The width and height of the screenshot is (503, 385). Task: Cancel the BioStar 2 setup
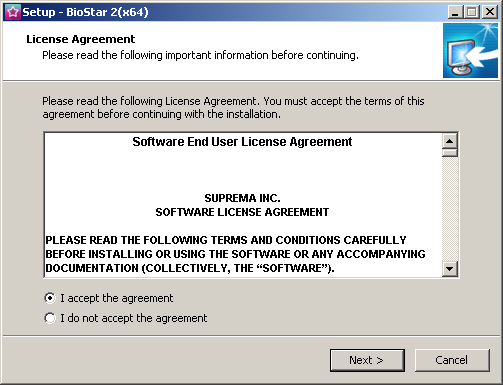[452, 360]
